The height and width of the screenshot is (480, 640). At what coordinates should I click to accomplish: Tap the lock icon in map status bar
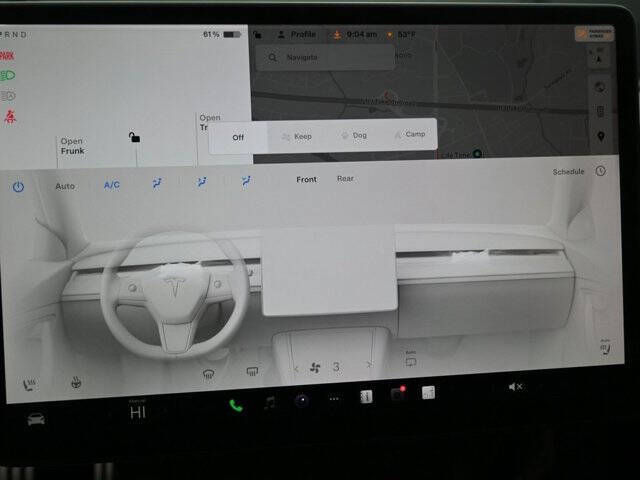(x=258, y=35)
